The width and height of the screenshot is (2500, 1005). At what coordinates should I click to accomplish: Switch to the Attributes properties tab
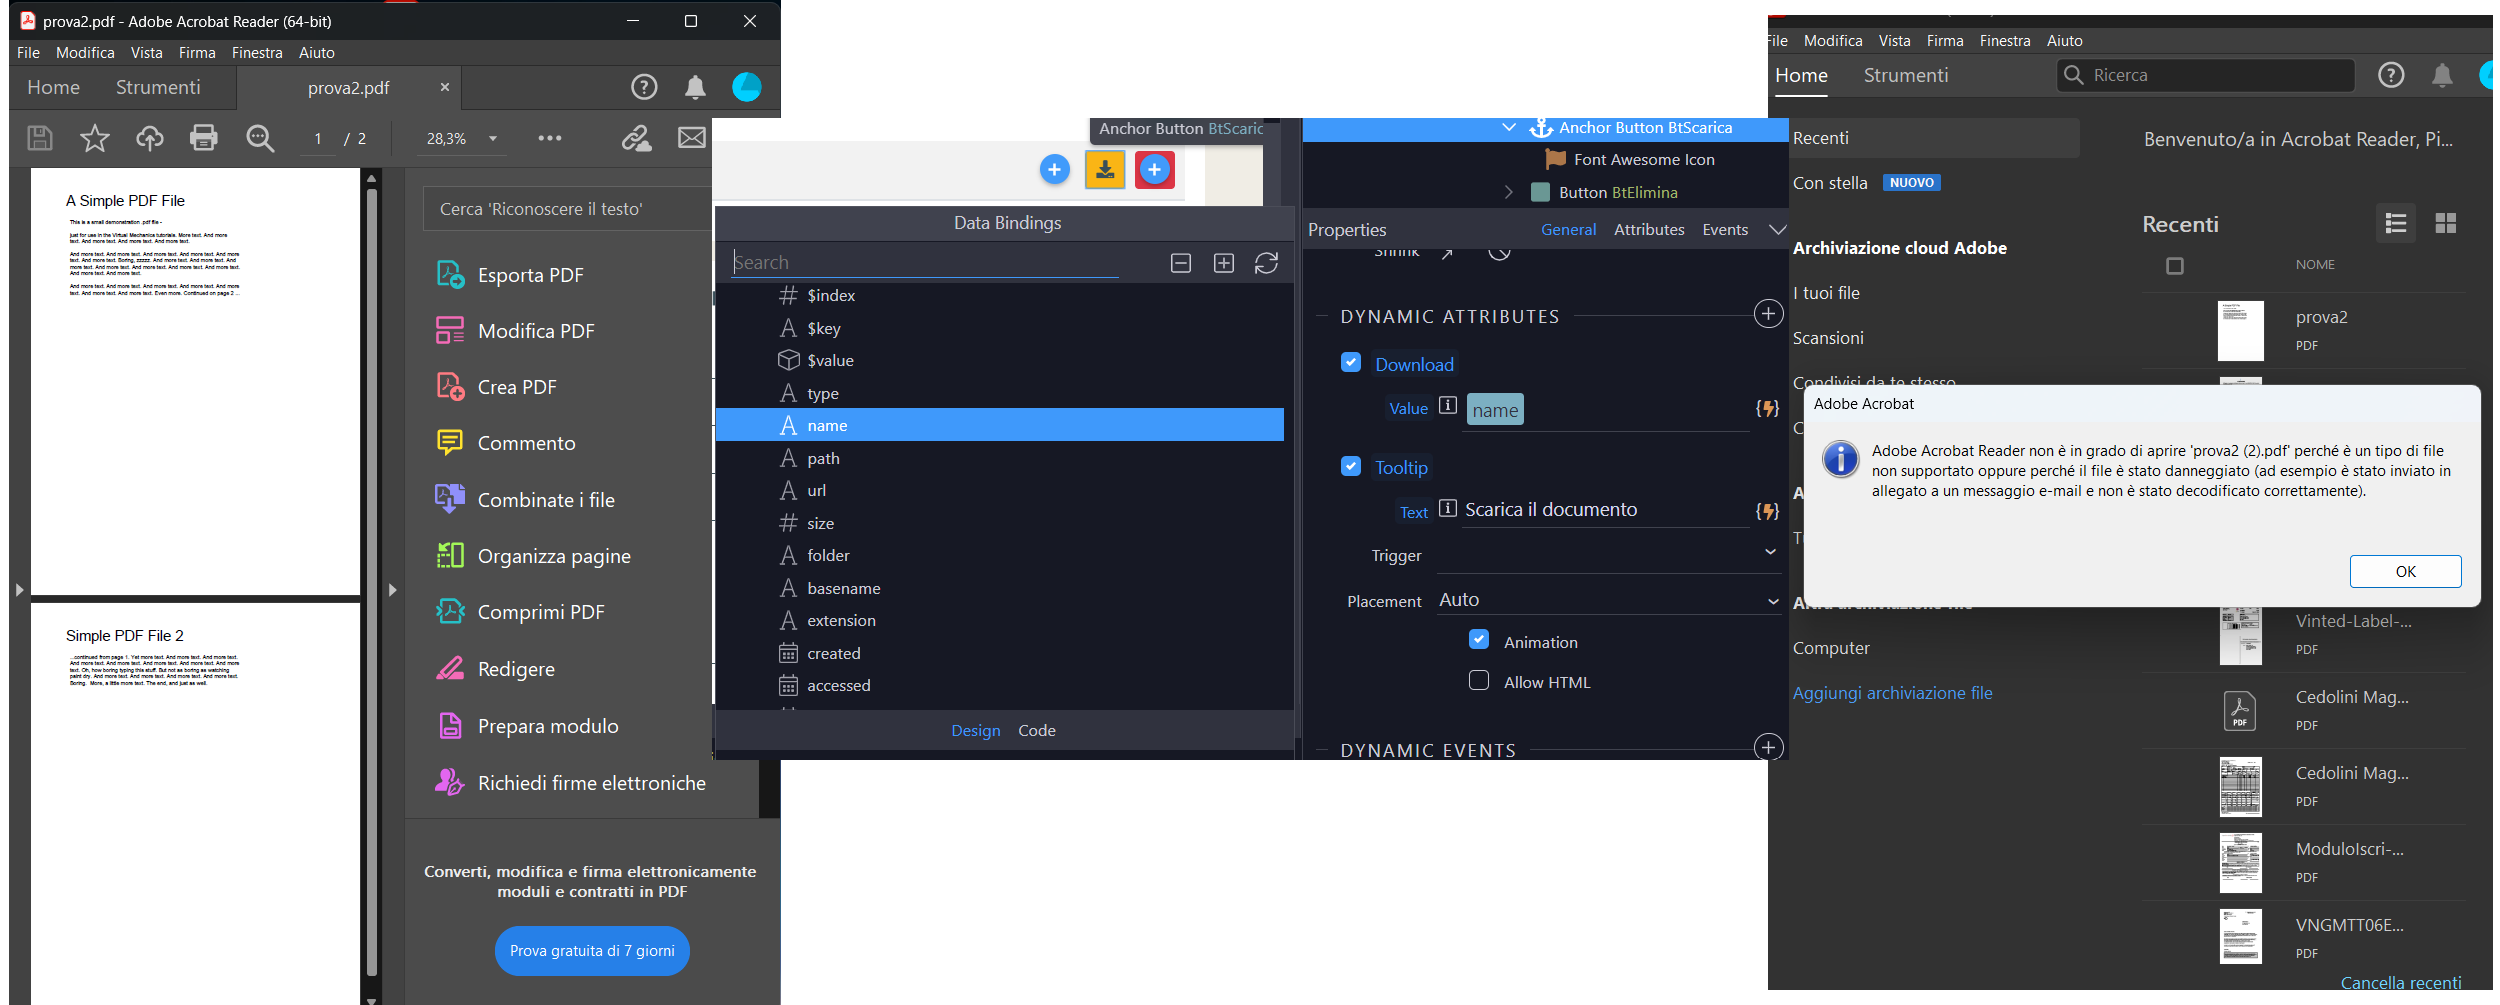click(x=1649, y=229)
